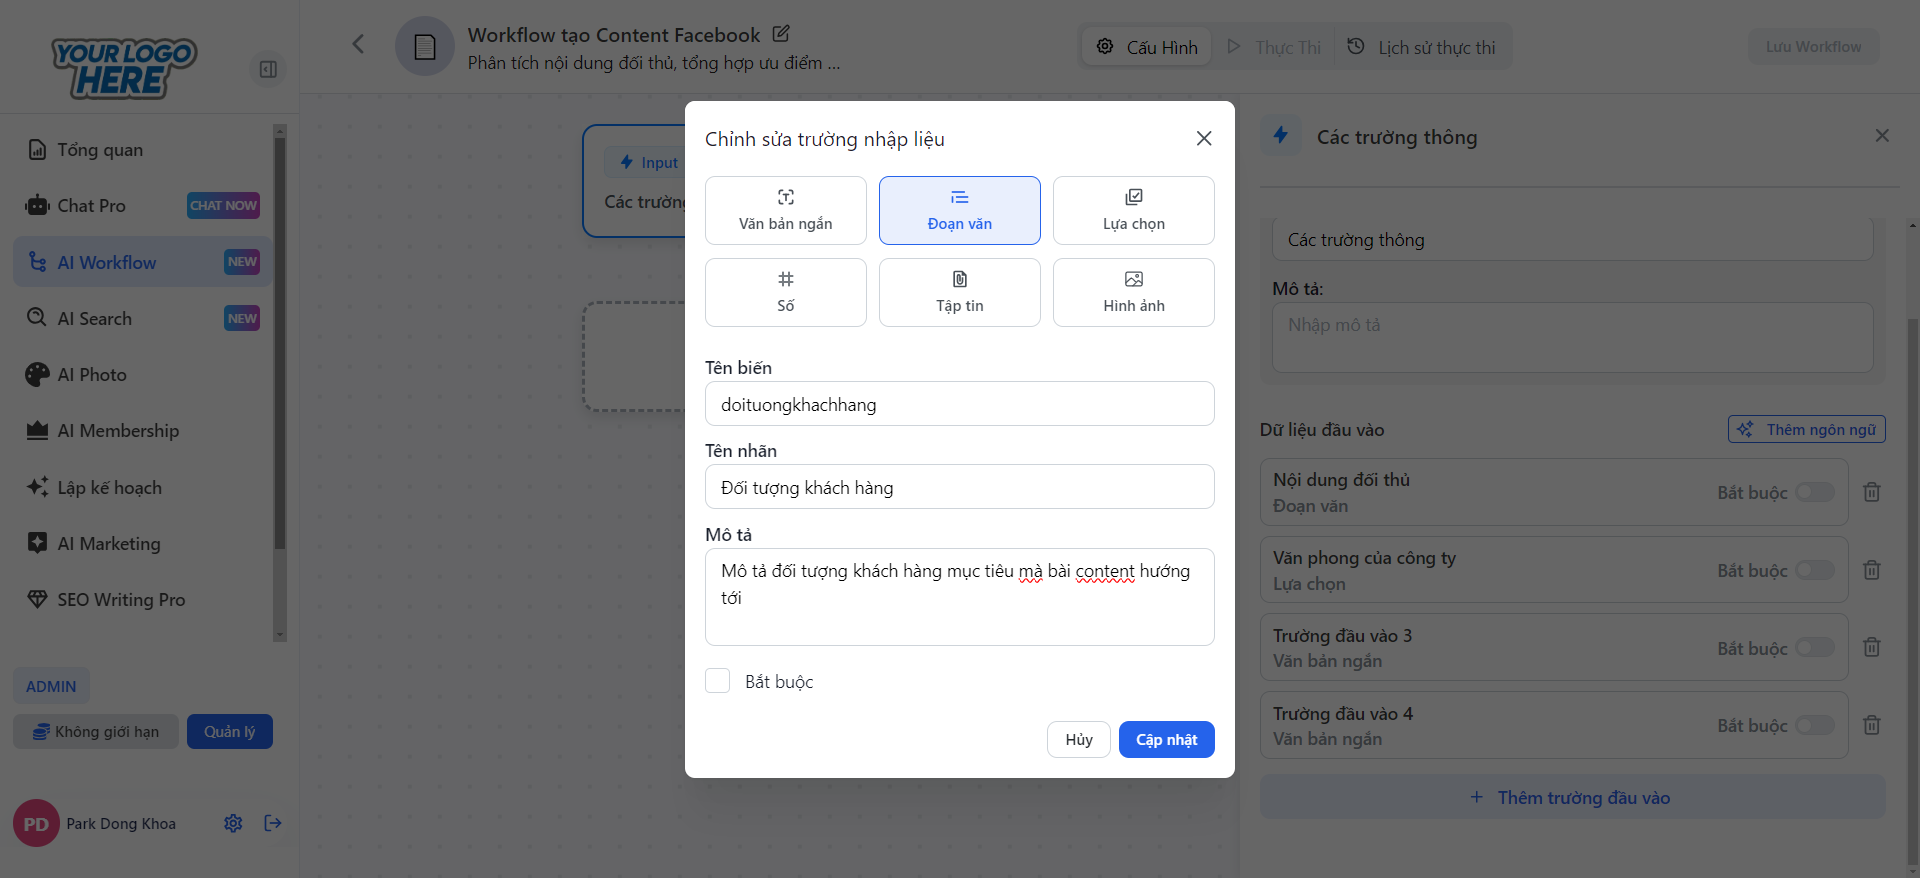Open AI Search in sidebar
This screenshot has height=878, width=1920.
pyautogui.click(x=95, y=318)
